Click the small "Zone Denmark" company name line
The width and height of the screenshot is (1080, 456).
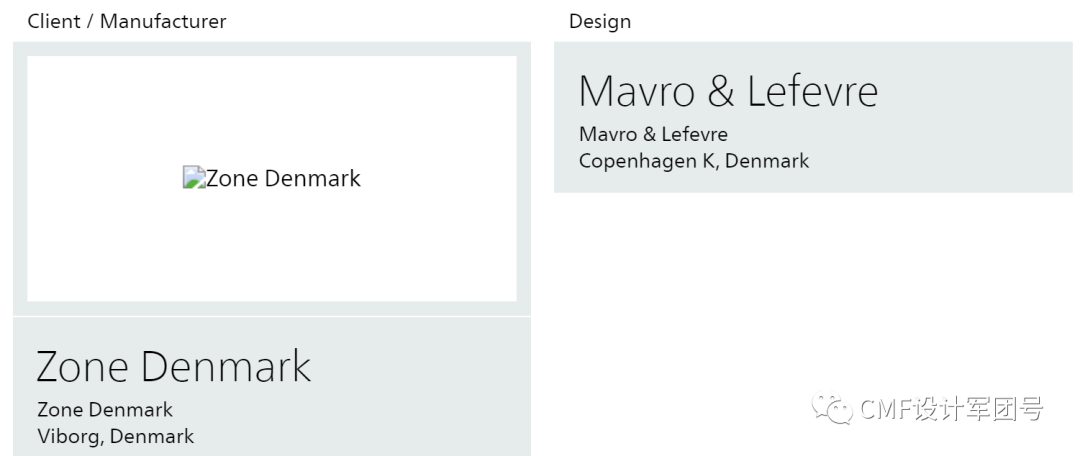pyautogui.click(x=105, y=410)
